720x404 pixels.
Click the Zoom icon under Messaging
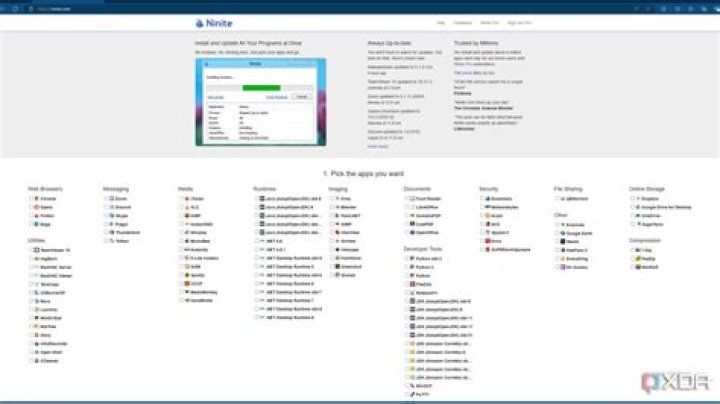(x=112, y=199)
